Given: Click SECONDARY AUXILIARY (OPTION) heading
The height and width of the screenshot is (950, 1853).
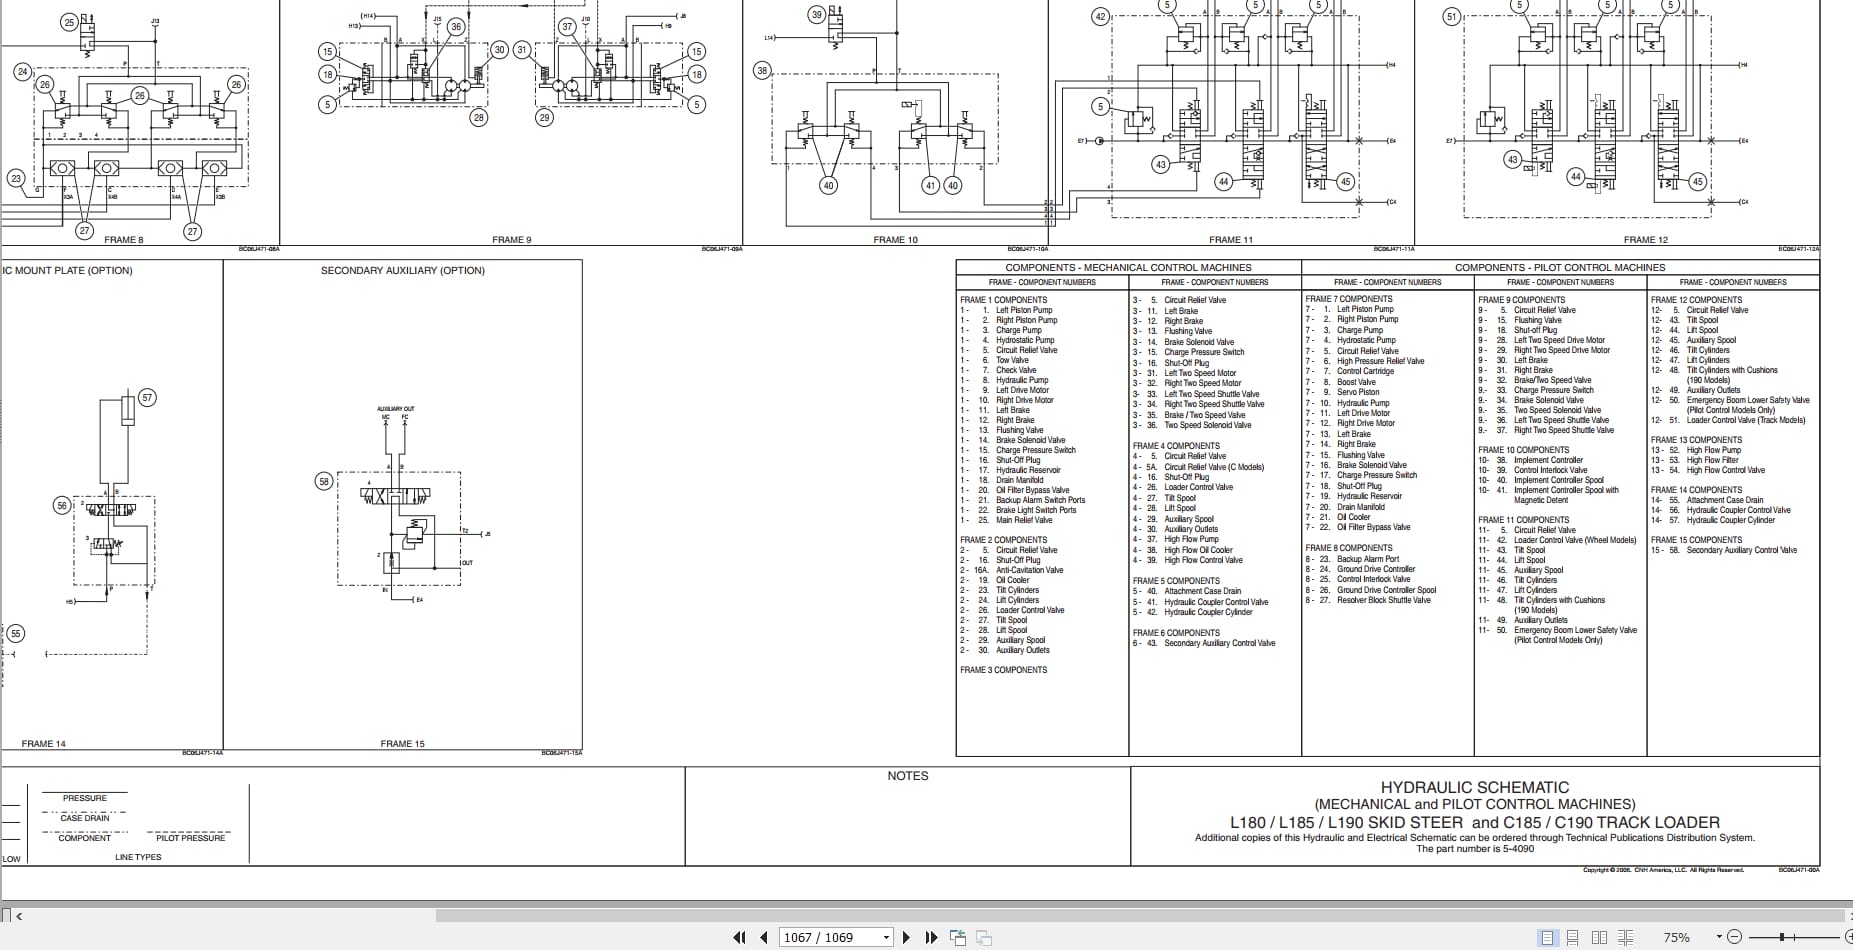Looking at the screenshot, I should point(402,270).
